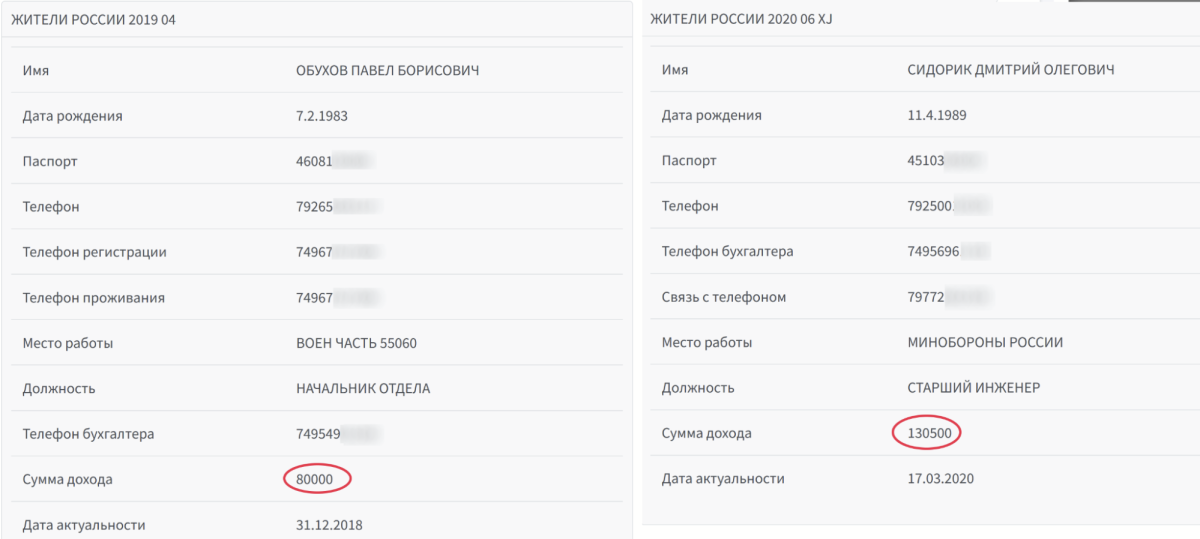This screenshot has height=539, width=1200.
Task: Click the Телефон проживания field label
Action: pyautogui.click(x=94, y=298)
